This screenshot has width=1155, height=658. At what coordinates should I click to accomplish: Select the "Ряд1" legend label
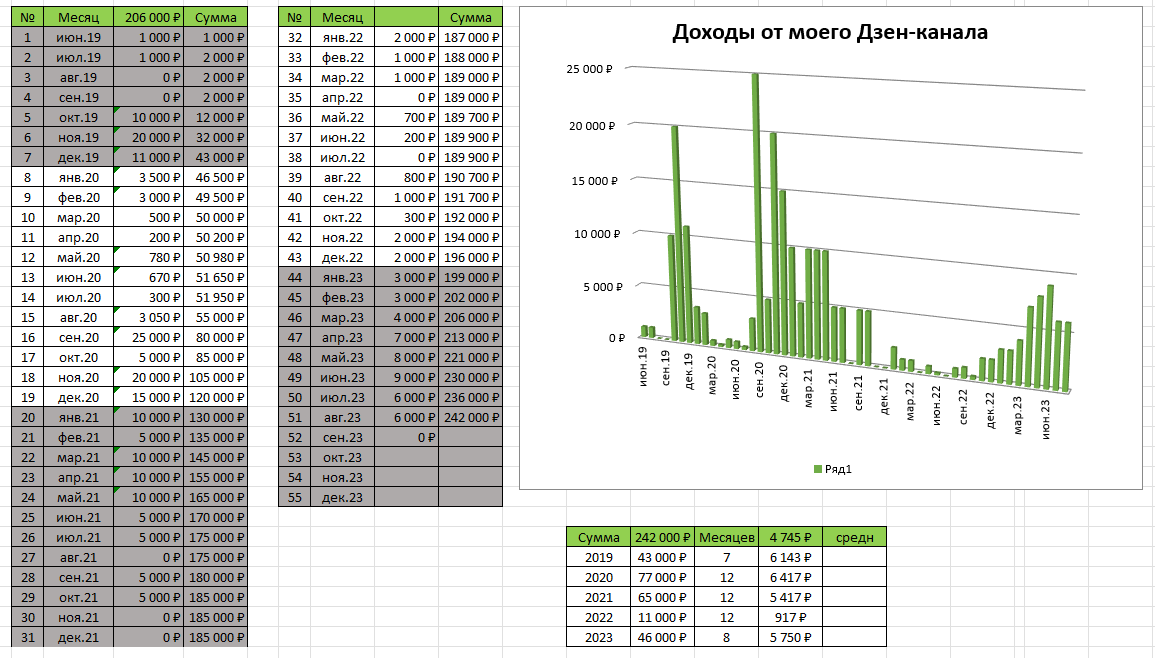click(838, 469)
